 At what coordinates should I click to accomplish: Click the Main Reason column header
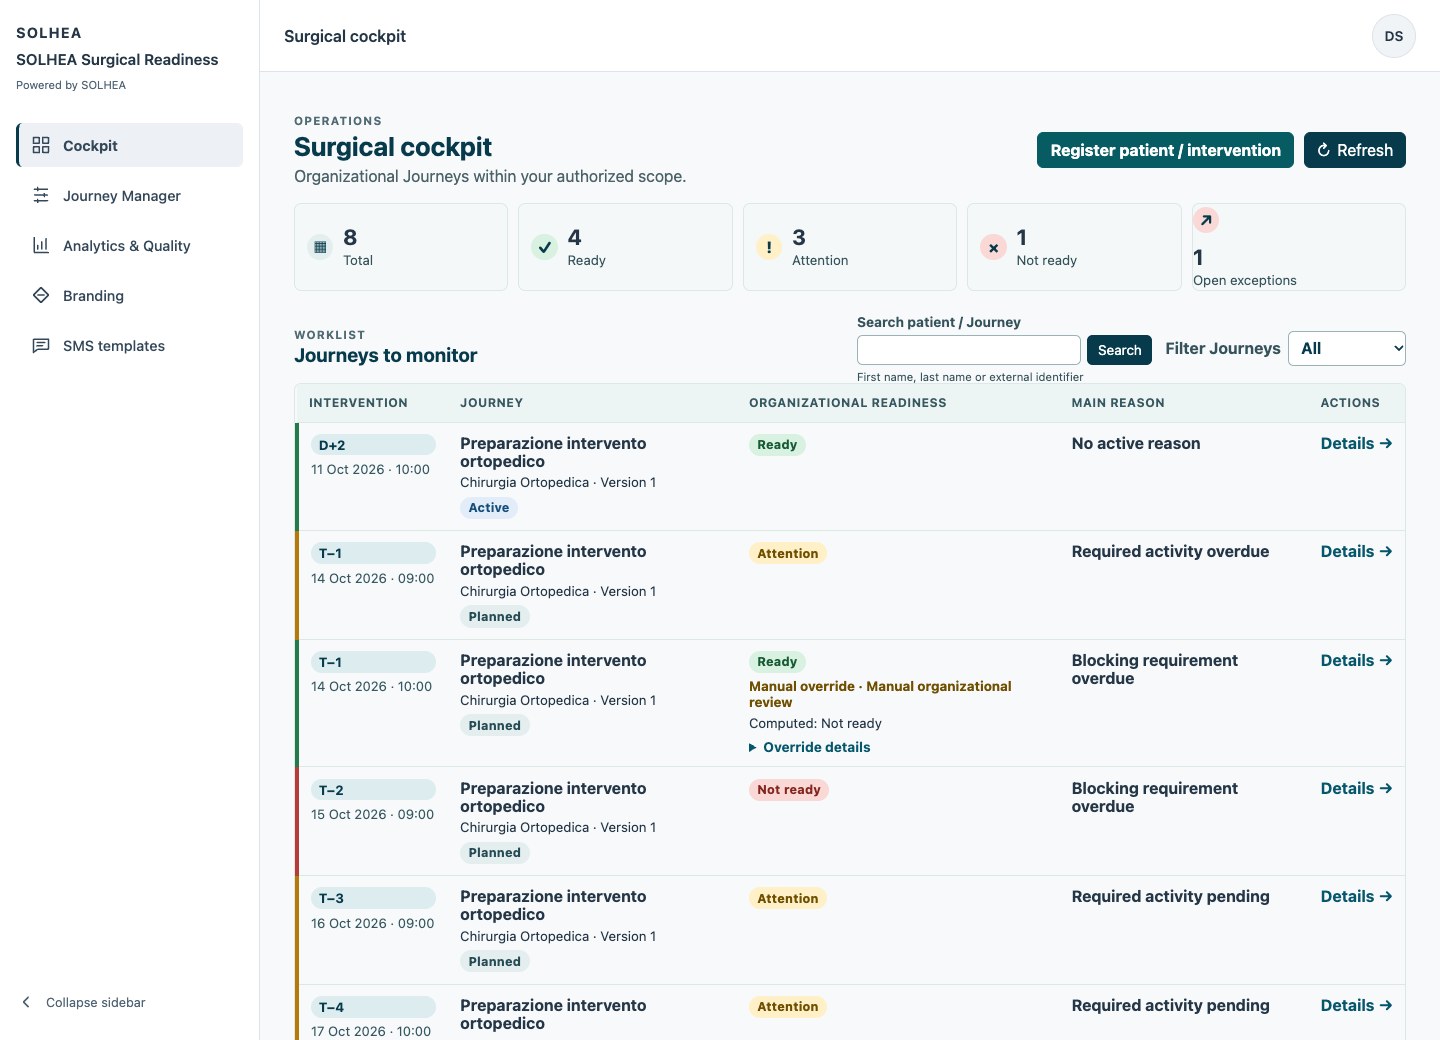pos(1118,403)
